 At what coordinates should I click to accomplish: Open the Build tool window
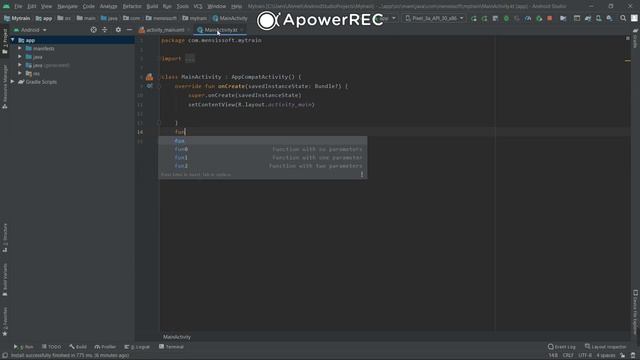(x=78, y=347)
